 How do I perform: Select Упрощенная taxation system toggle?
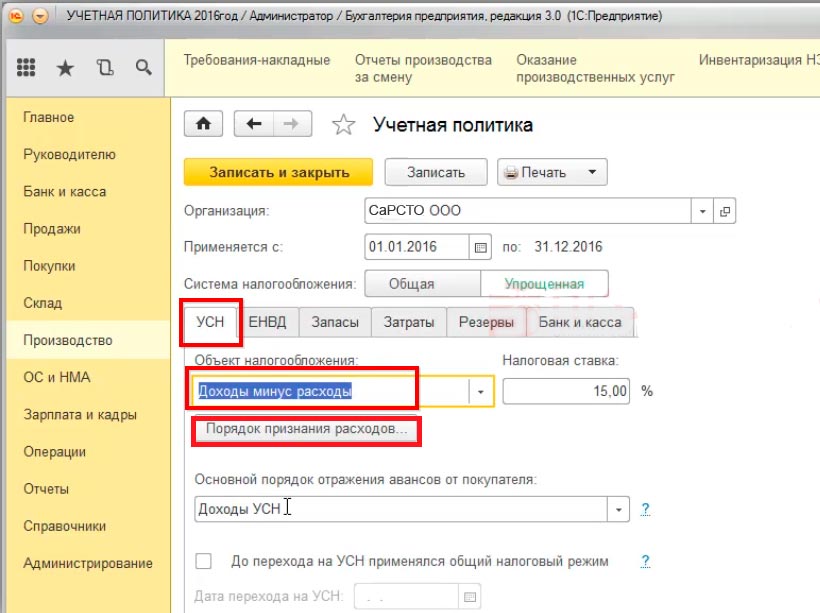tap(544, 284)
